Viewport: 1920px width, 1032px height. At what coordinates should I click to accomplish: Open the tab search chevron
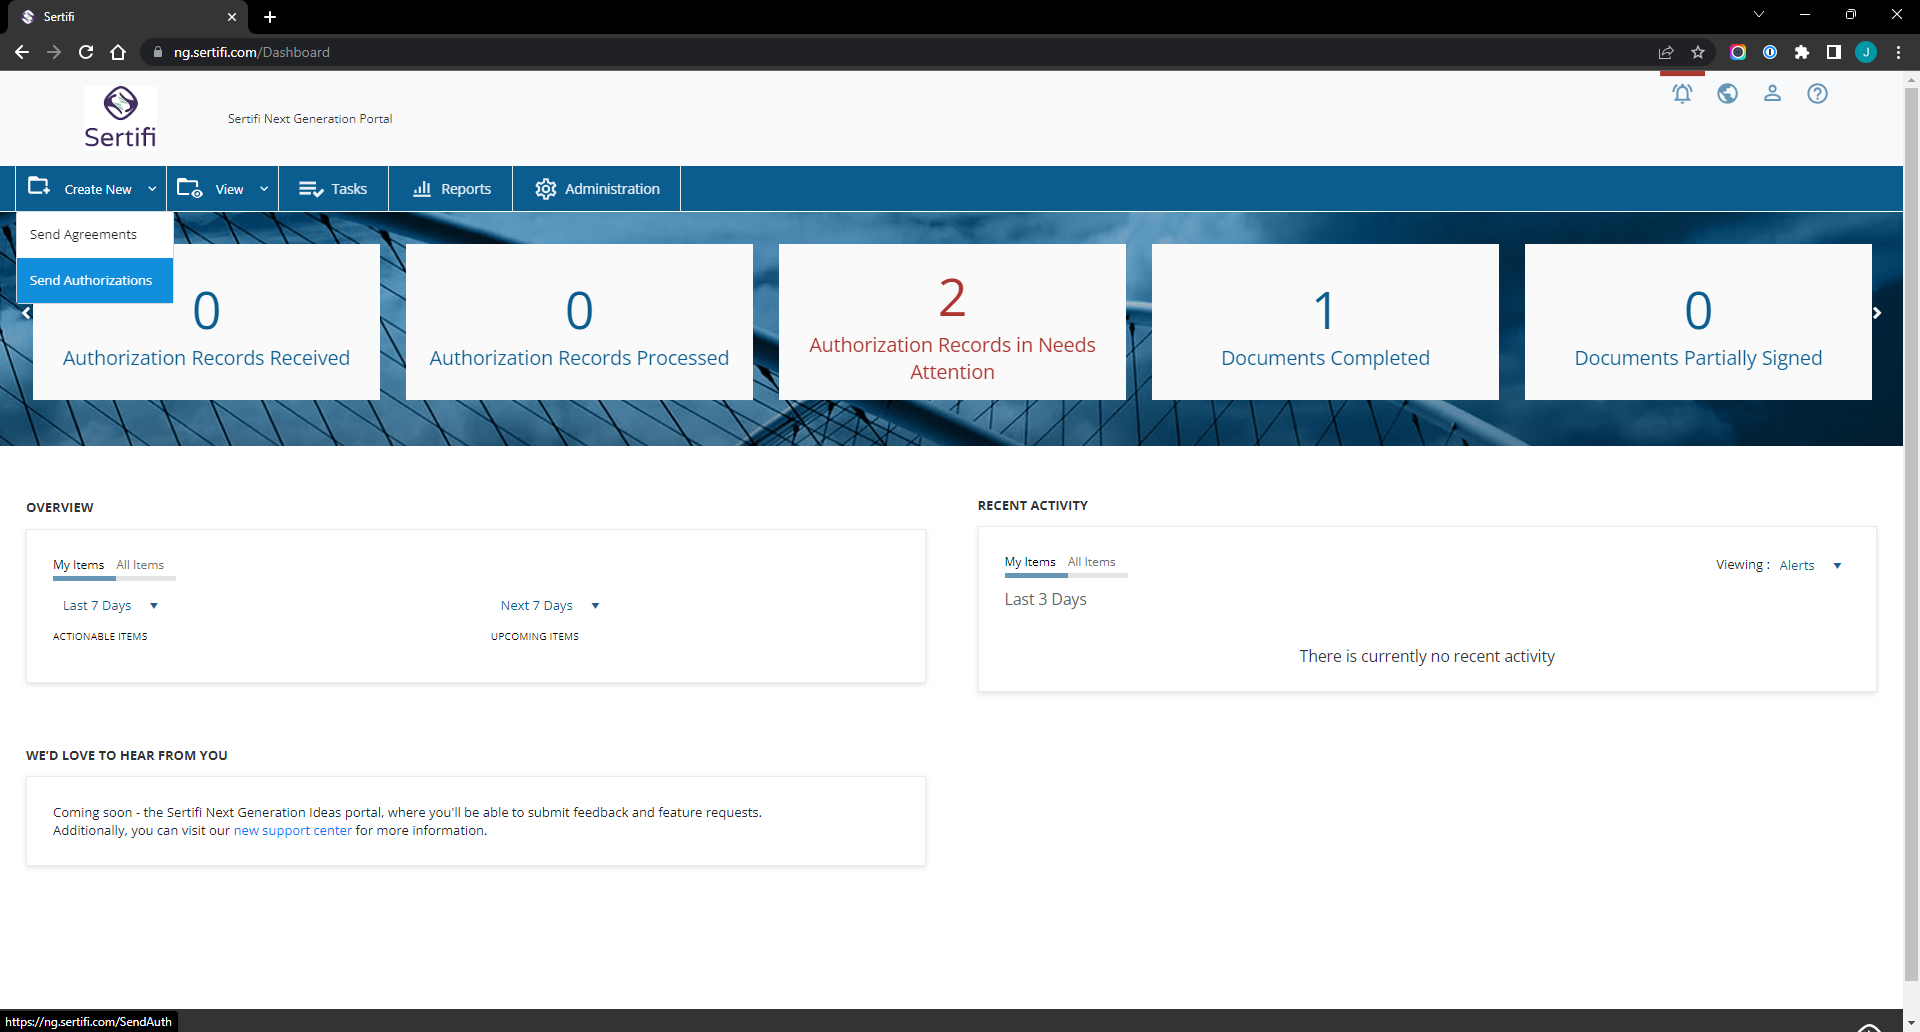pyautogui.click(x=1759, y=14)
